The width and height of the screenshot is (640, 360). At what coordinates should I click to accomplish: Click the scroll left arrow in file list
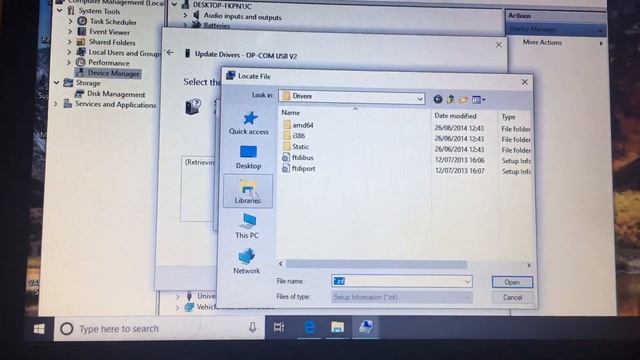point(280,264)
